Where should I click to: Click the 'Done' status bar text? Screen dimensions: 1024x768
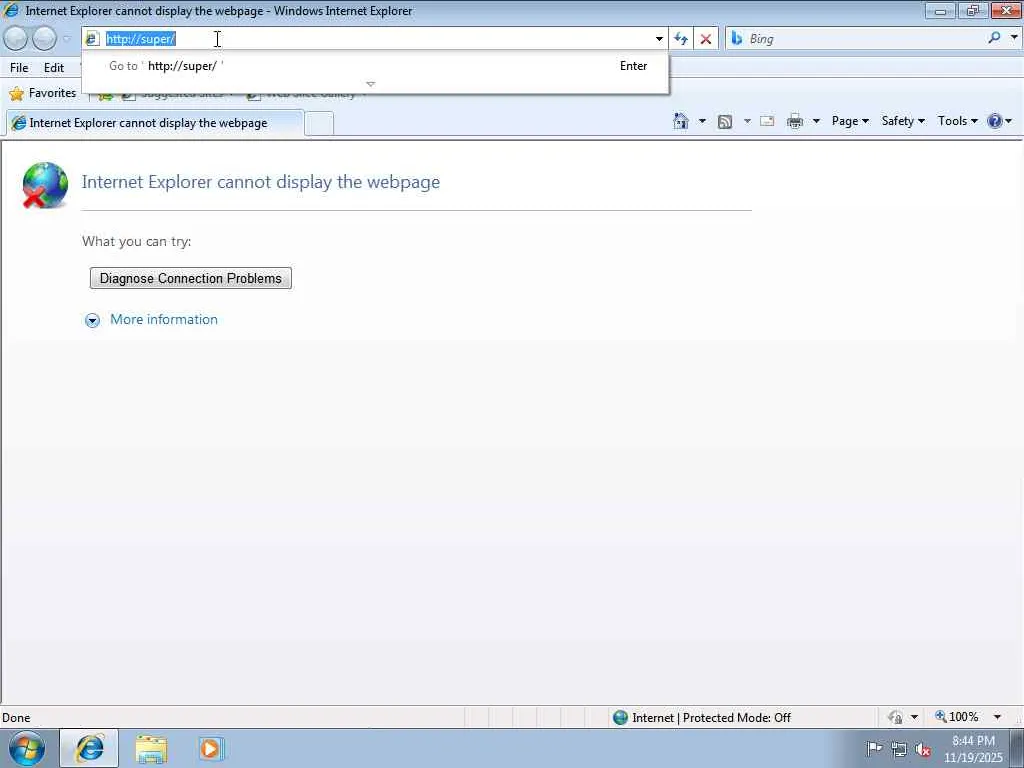(x=16, y=718)
